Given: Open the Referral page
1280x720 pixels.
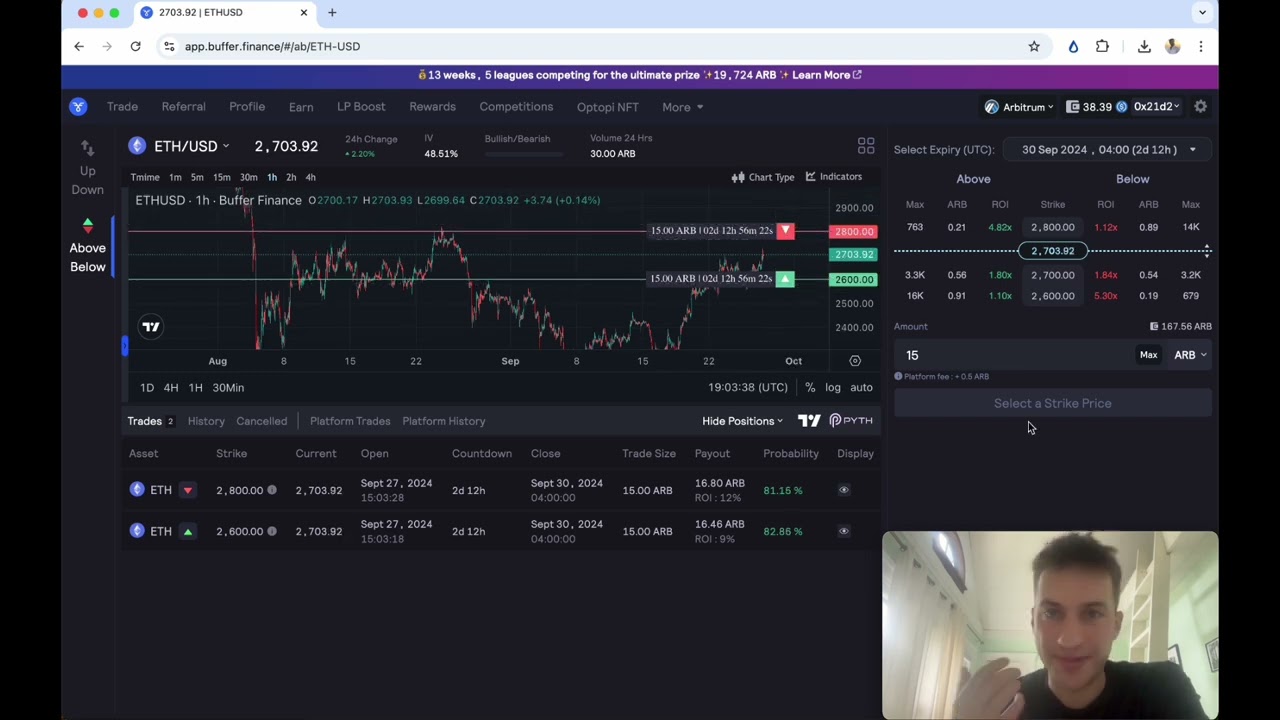Looking at the screenshot, I should [x=183, y=107].
